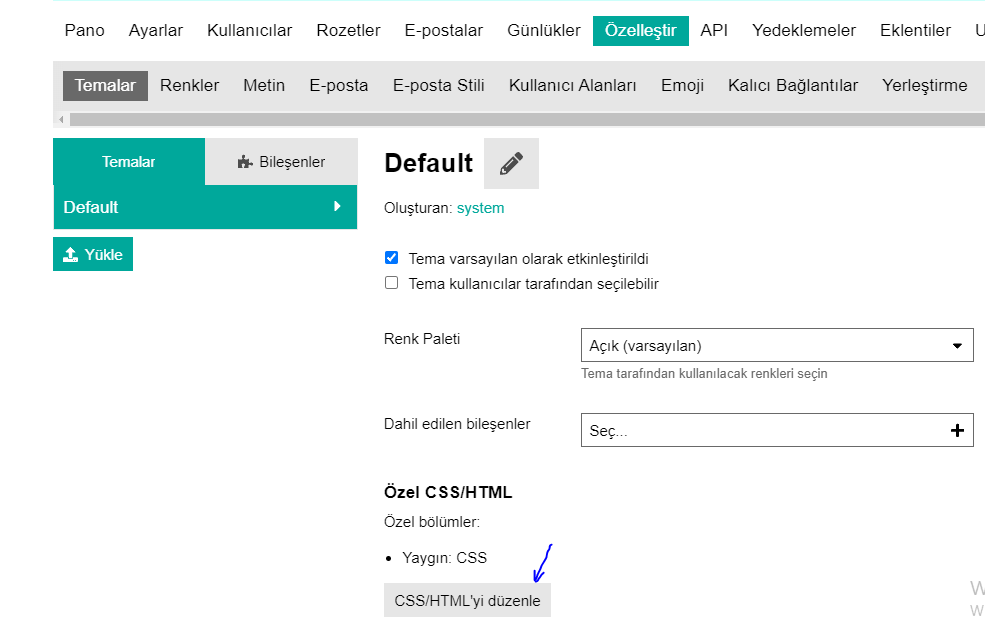
Task: Click the upload icon on Yükle button
Action: pyautogui.click(x=70, y=254)
